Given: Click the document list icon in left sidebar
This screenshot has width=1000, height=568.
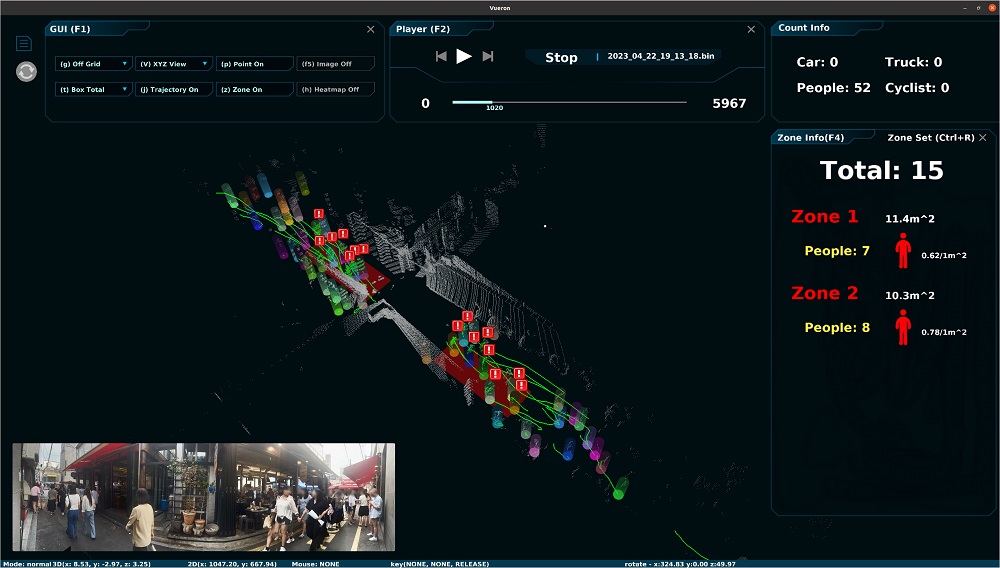Looking at the screenshot, I should pyautogui.click(x=24, y=43).
